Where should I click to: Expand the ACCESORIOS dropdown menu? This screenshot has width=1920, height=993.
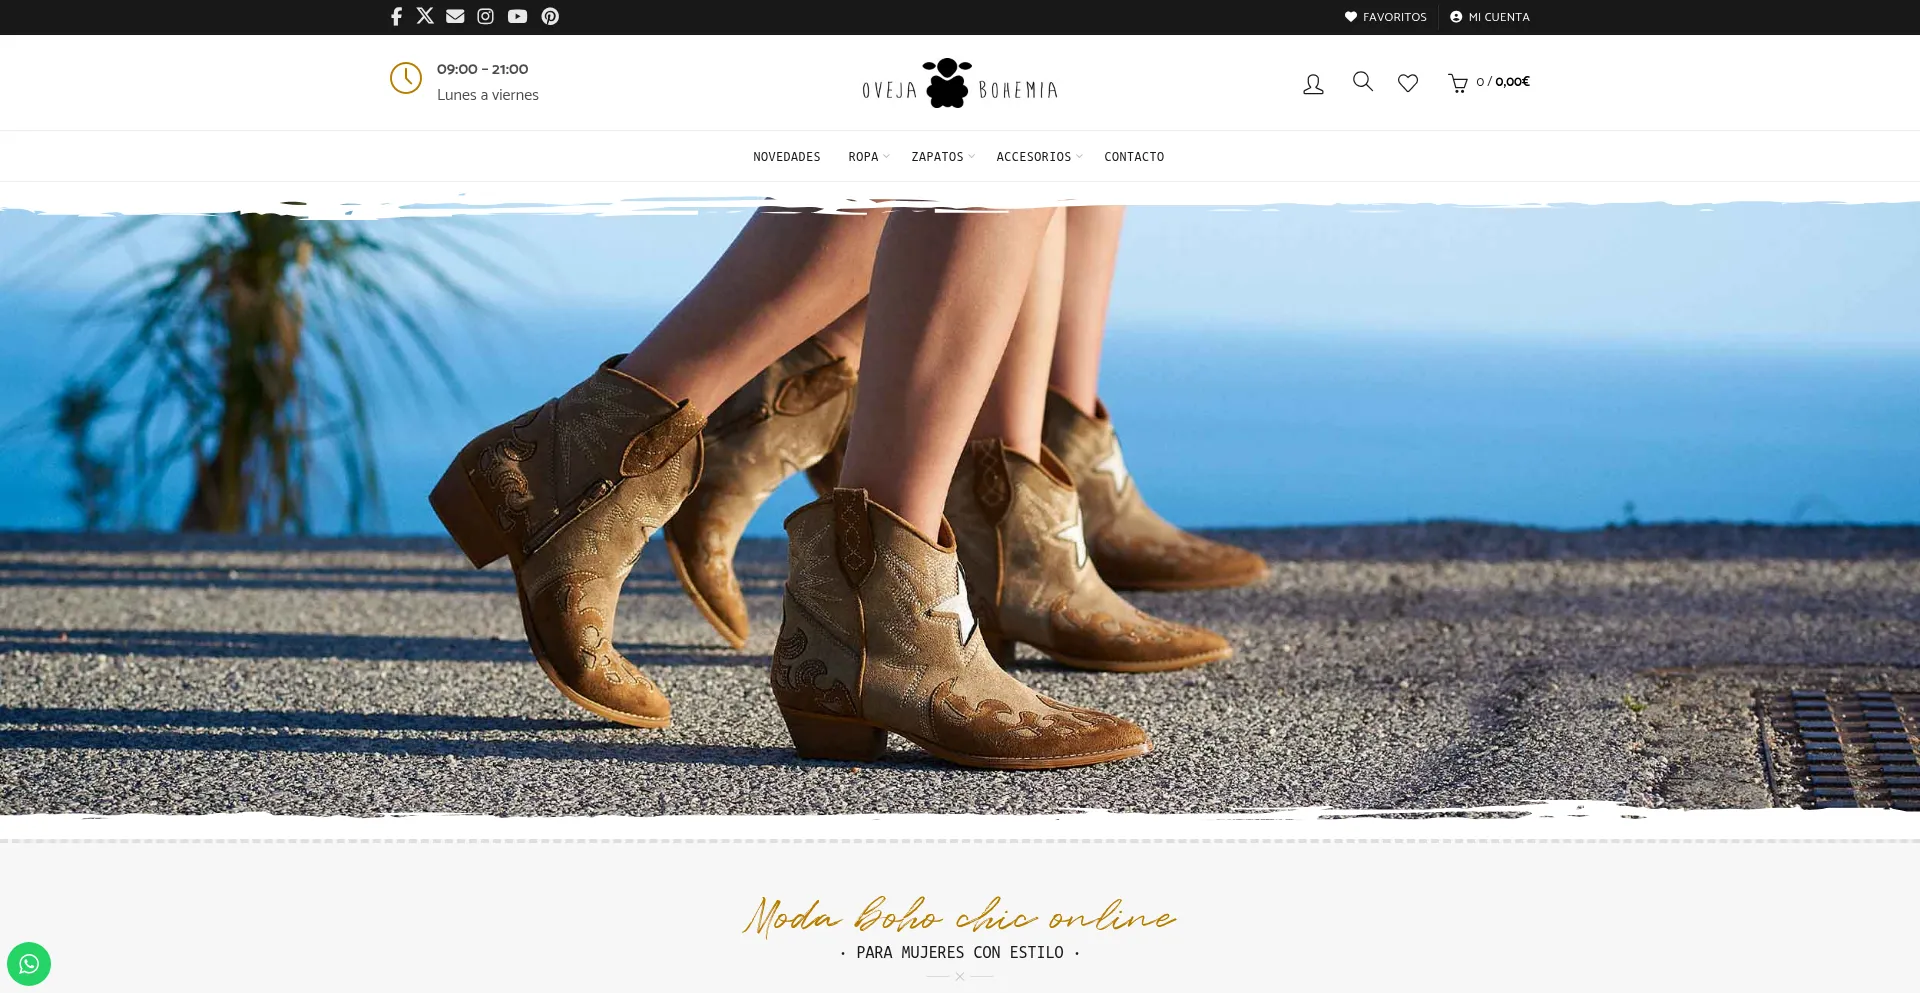coord(1037,157)
